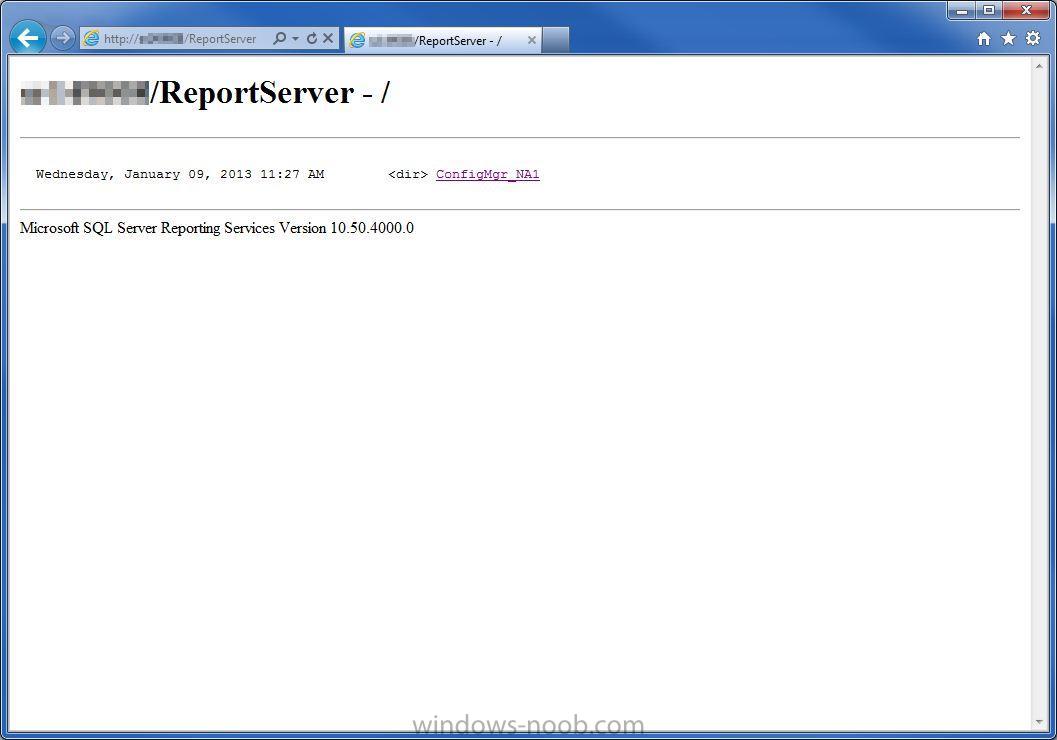The image size is (1057, 740).
Task: Click the scrollbar up arrow
Action: pyautogui.click(x=1039, y=66)
